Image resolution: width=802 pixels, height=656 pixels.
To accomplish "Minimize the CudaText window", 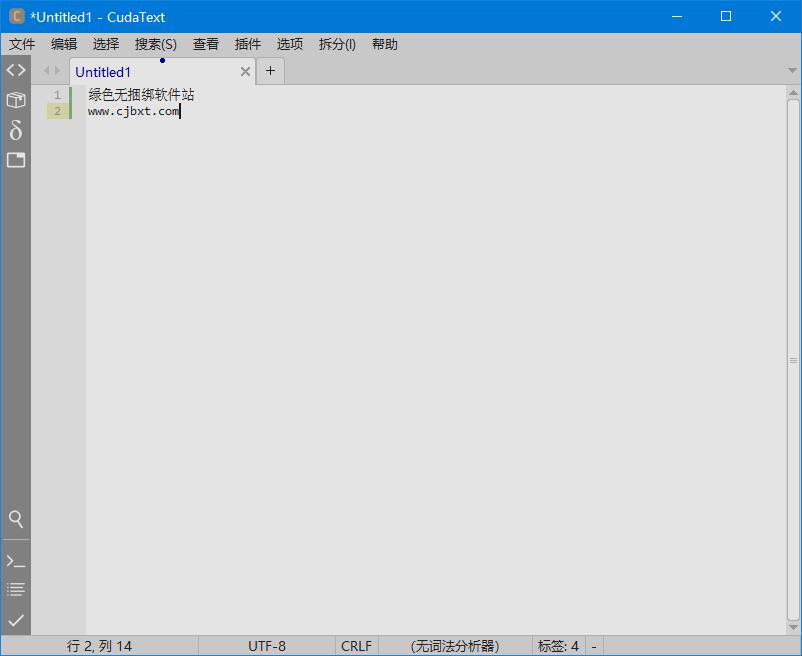I will 677,16.
